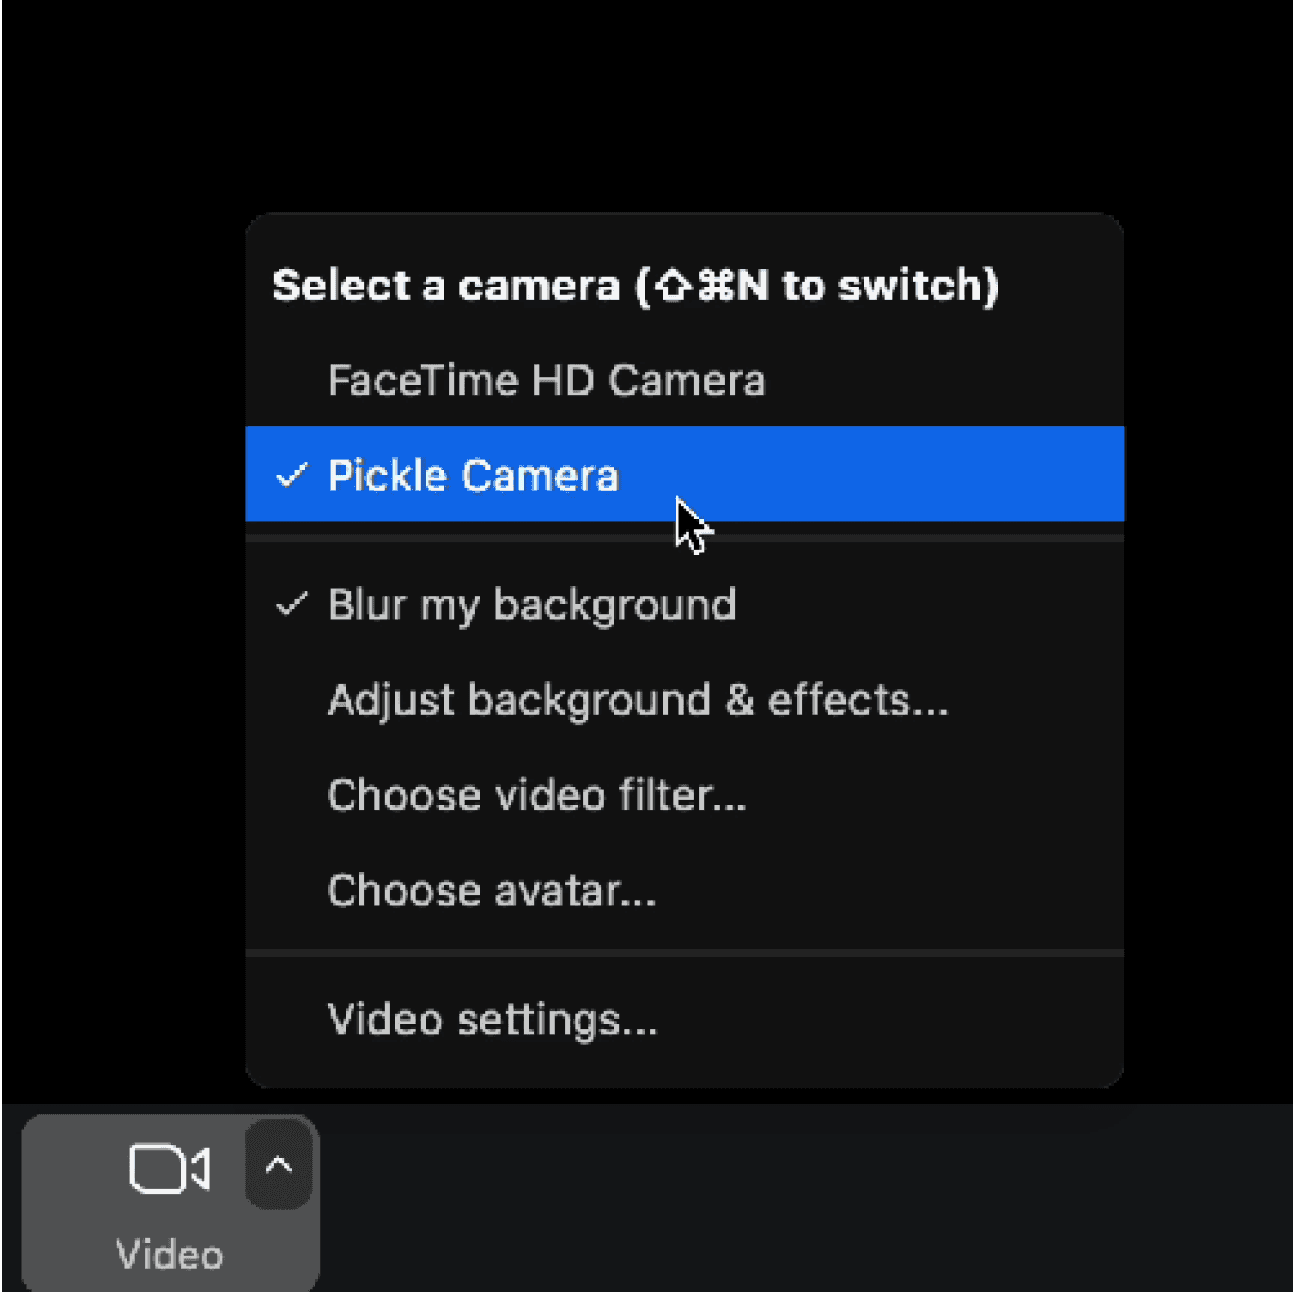Toggle Blur my background option
Screen dimensions: 1293x1292
point(684,605)
